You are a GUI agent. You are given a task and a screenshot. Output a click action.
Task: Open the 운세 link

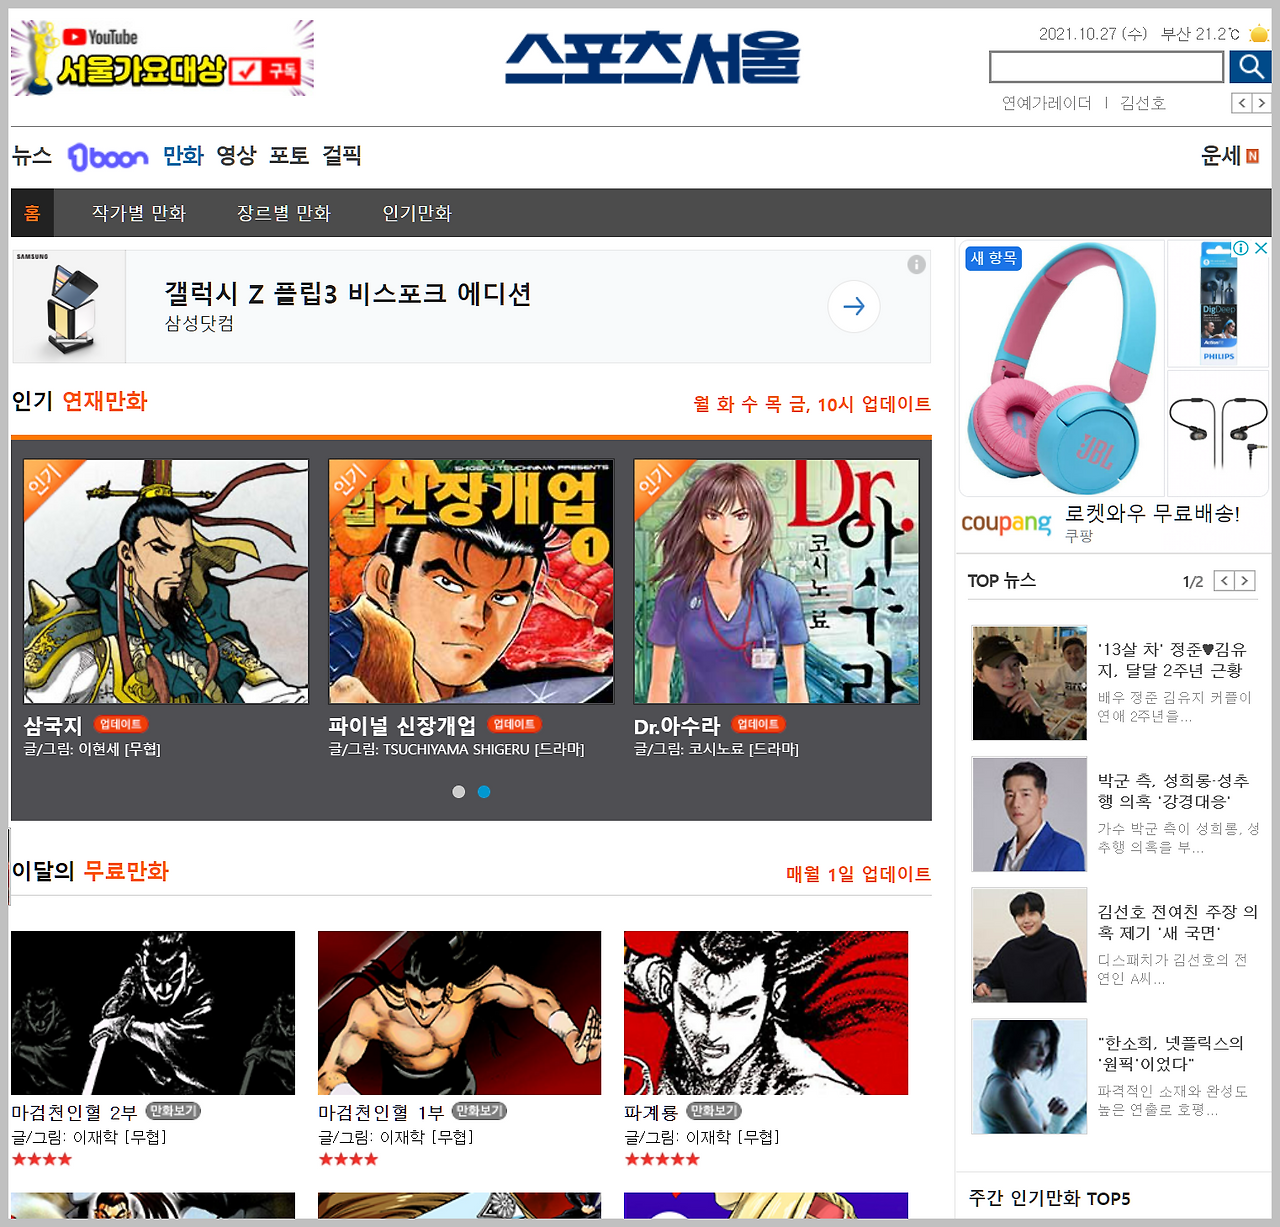coord(1221,155)
